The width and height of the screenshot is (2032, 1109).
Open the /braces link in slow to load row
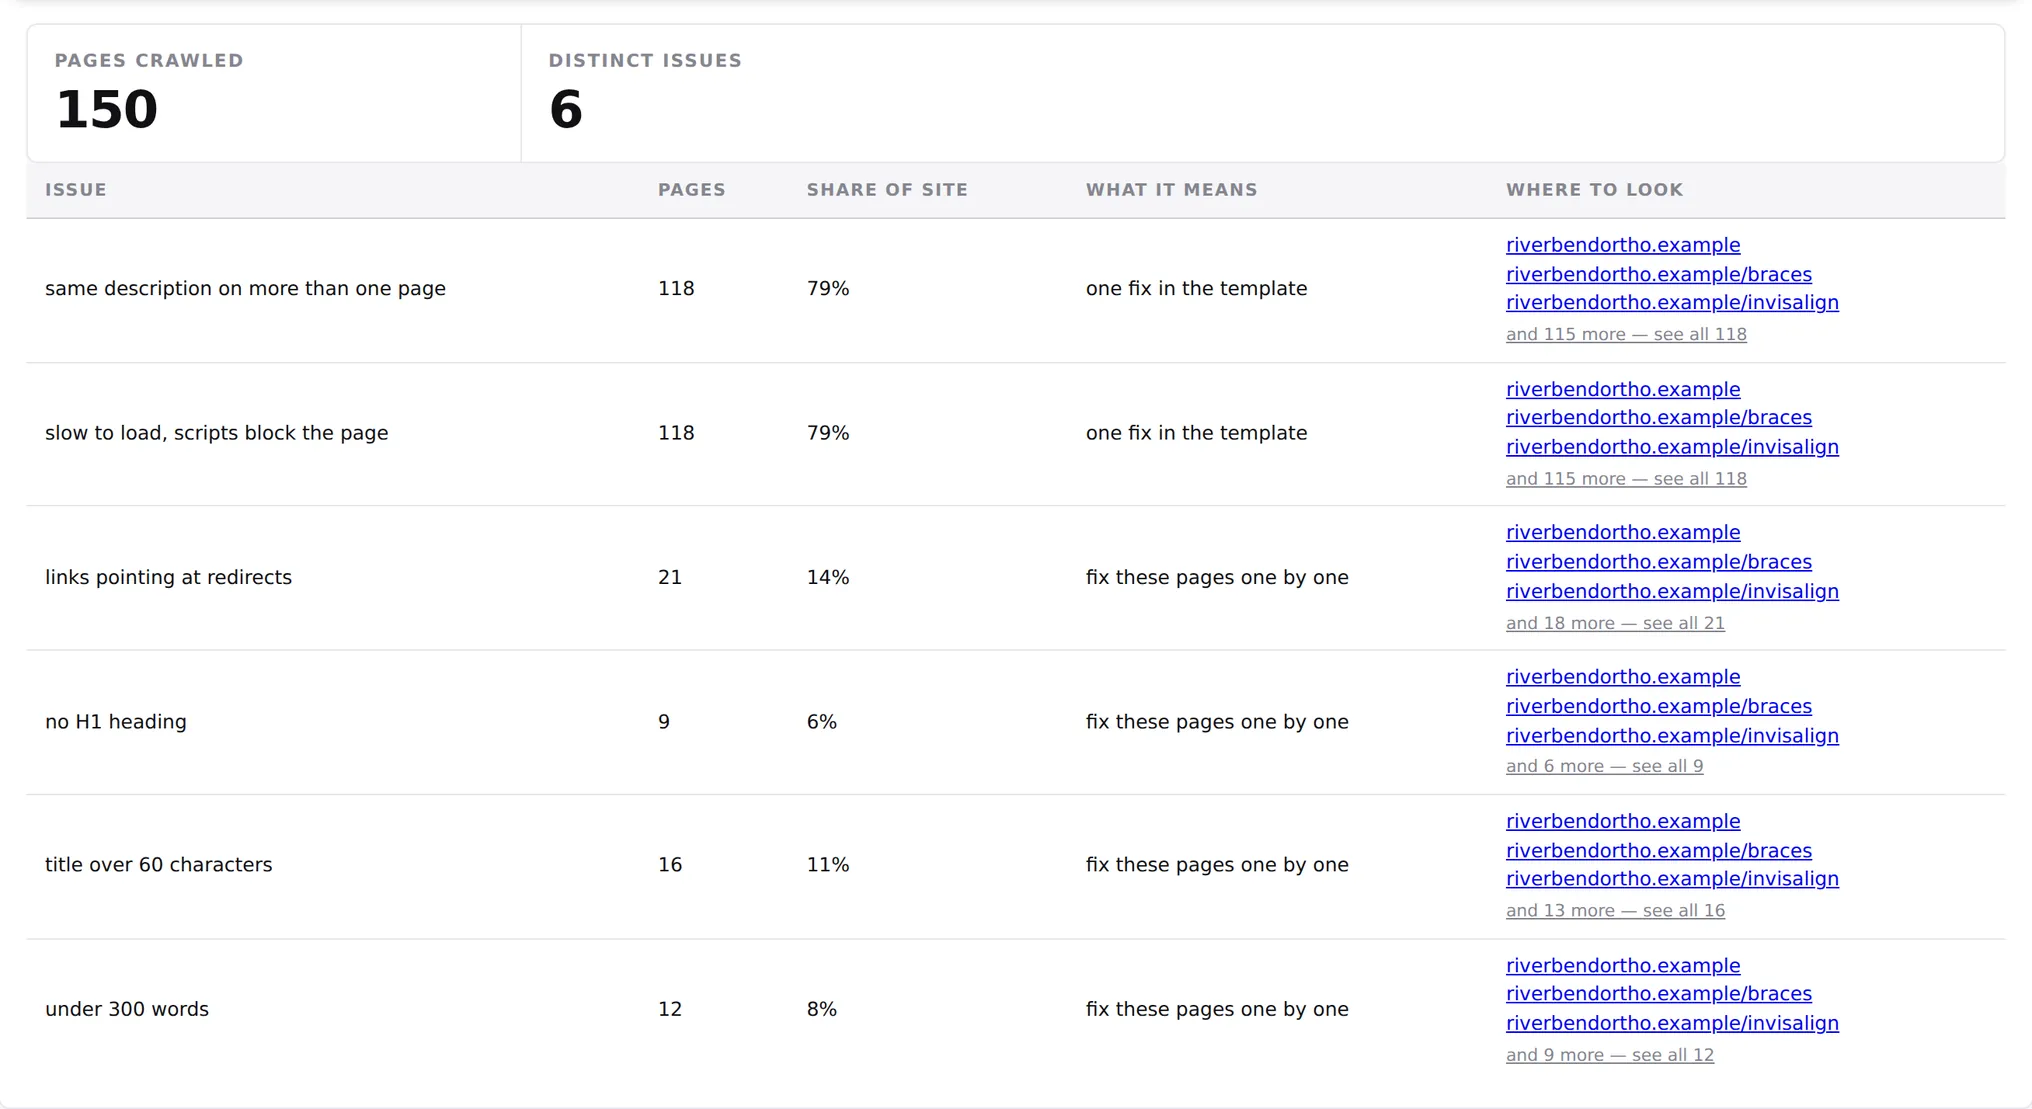coord(1658,417)
